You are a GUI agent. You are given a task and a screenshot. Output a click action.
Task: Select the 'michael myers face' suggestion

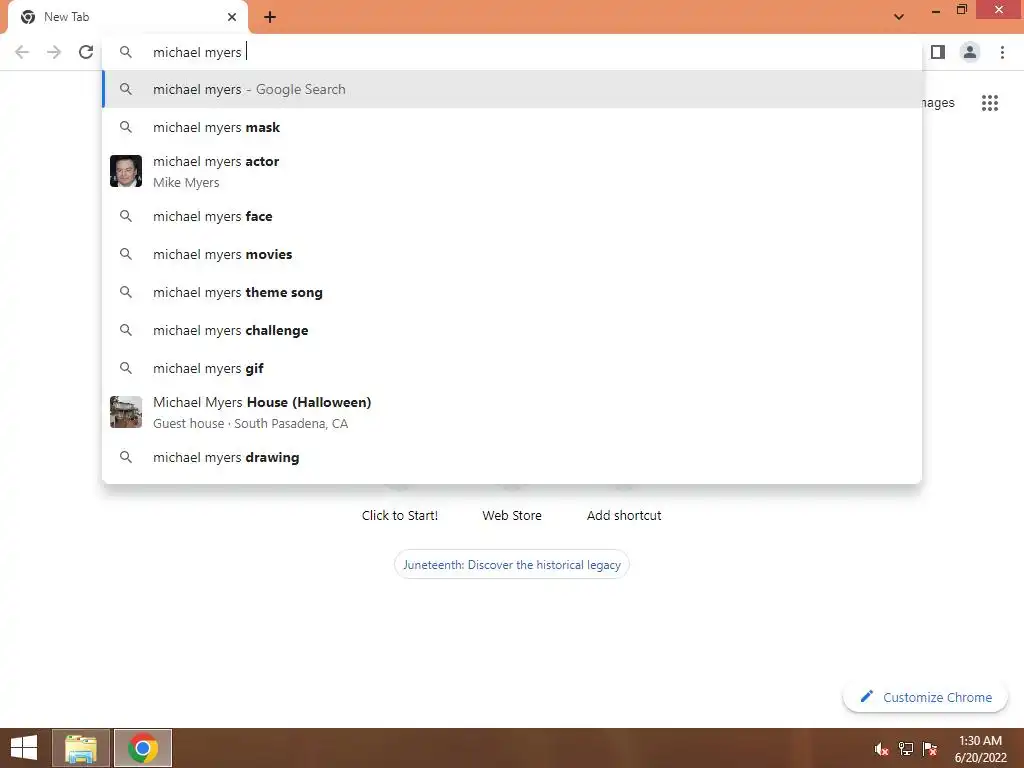click(x=512, y=216)
